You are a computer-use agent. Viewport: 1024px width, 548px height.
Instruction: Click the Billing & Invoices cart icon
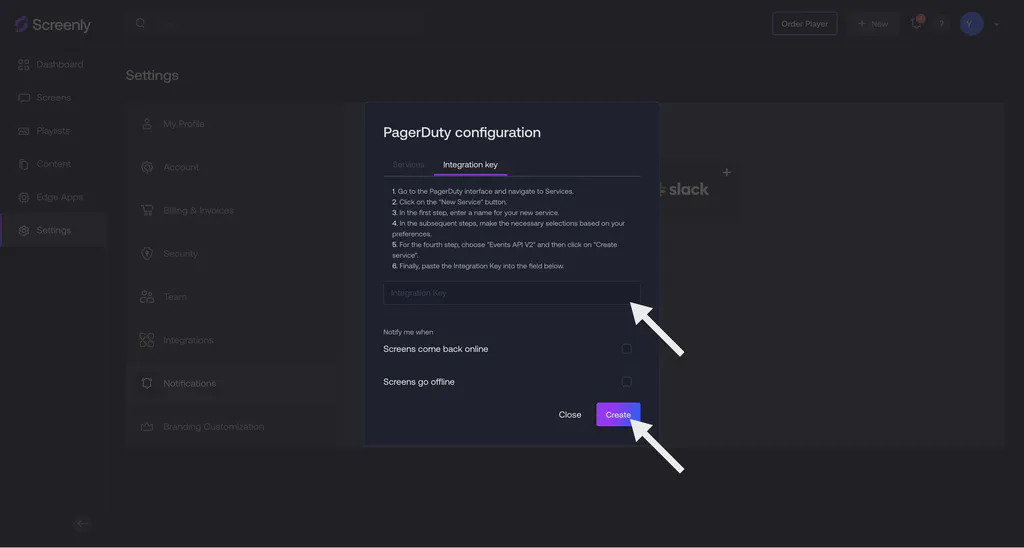(x=147, y=210)
